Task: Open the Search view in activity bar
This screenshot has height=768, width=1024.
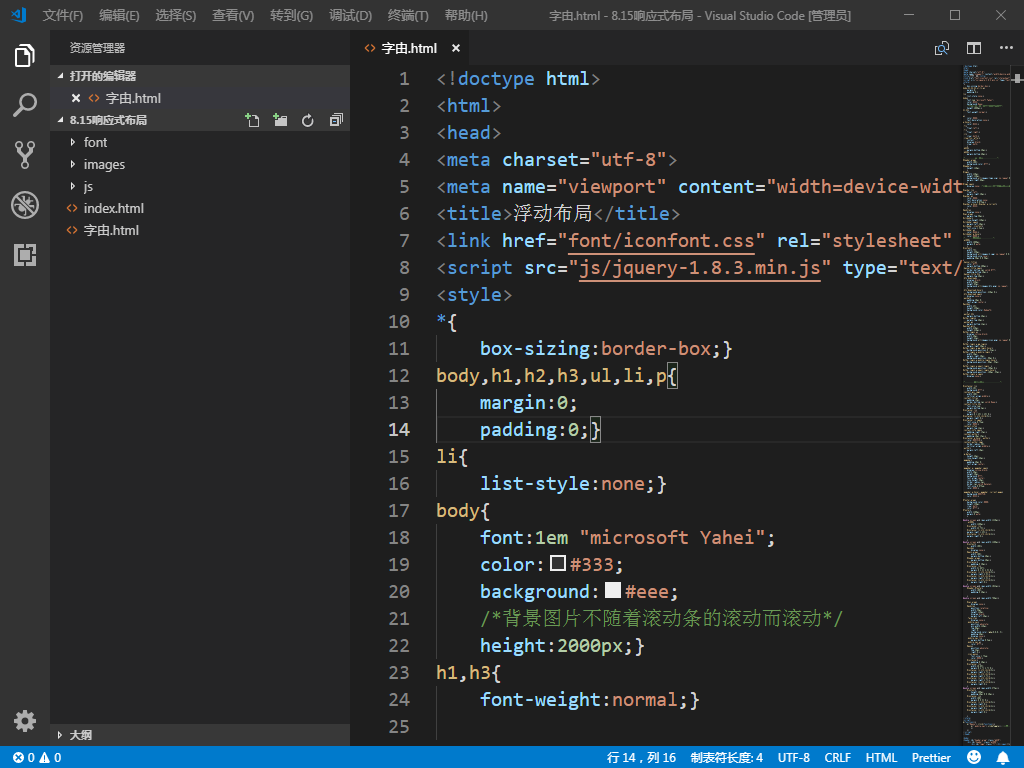Action: click(x=25, y=104)
